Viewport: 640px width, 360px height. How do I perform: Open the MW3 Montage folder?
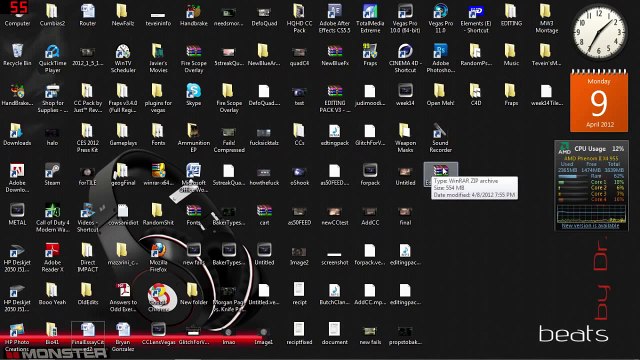(x=546, y=18)
